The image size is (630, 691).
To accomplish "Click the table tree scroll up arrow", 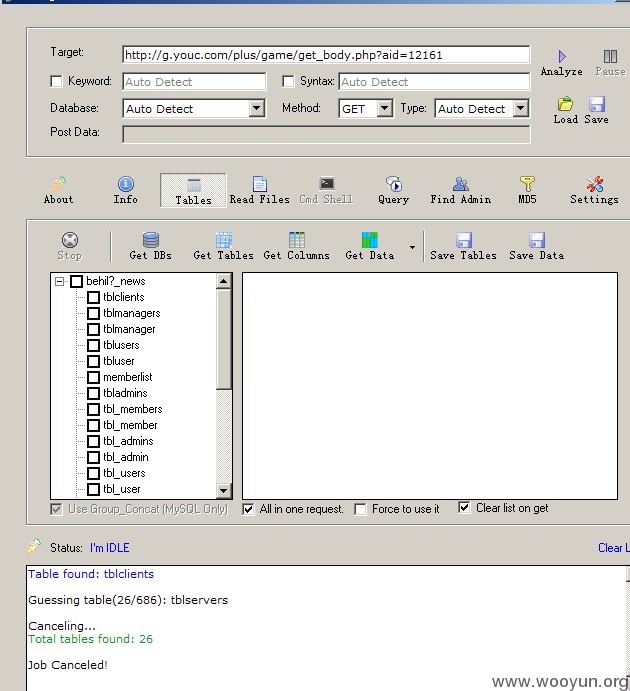I will 224,281.
